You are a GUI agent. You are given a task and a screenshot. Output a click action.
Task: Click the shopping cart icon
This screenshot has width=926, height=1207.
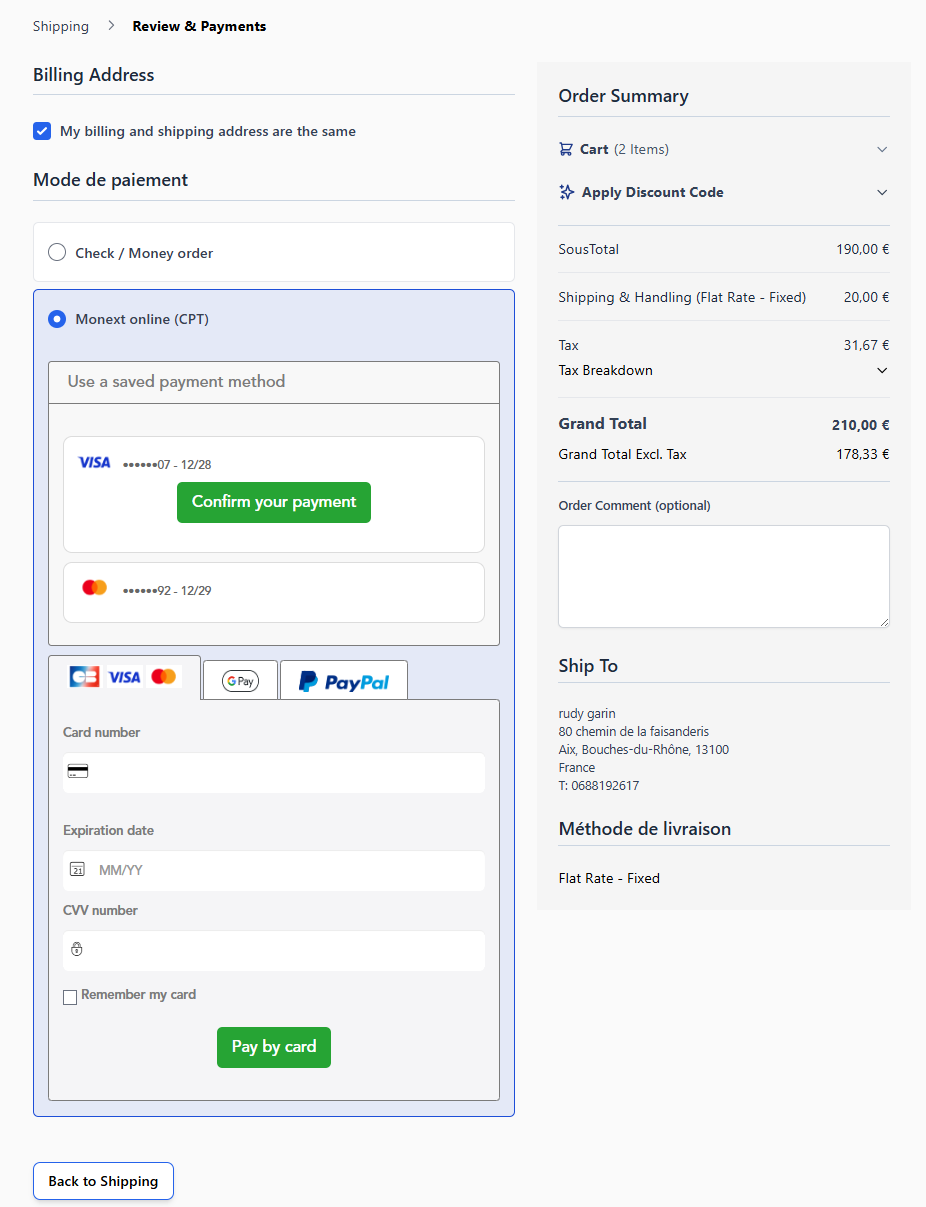point(566,149)
